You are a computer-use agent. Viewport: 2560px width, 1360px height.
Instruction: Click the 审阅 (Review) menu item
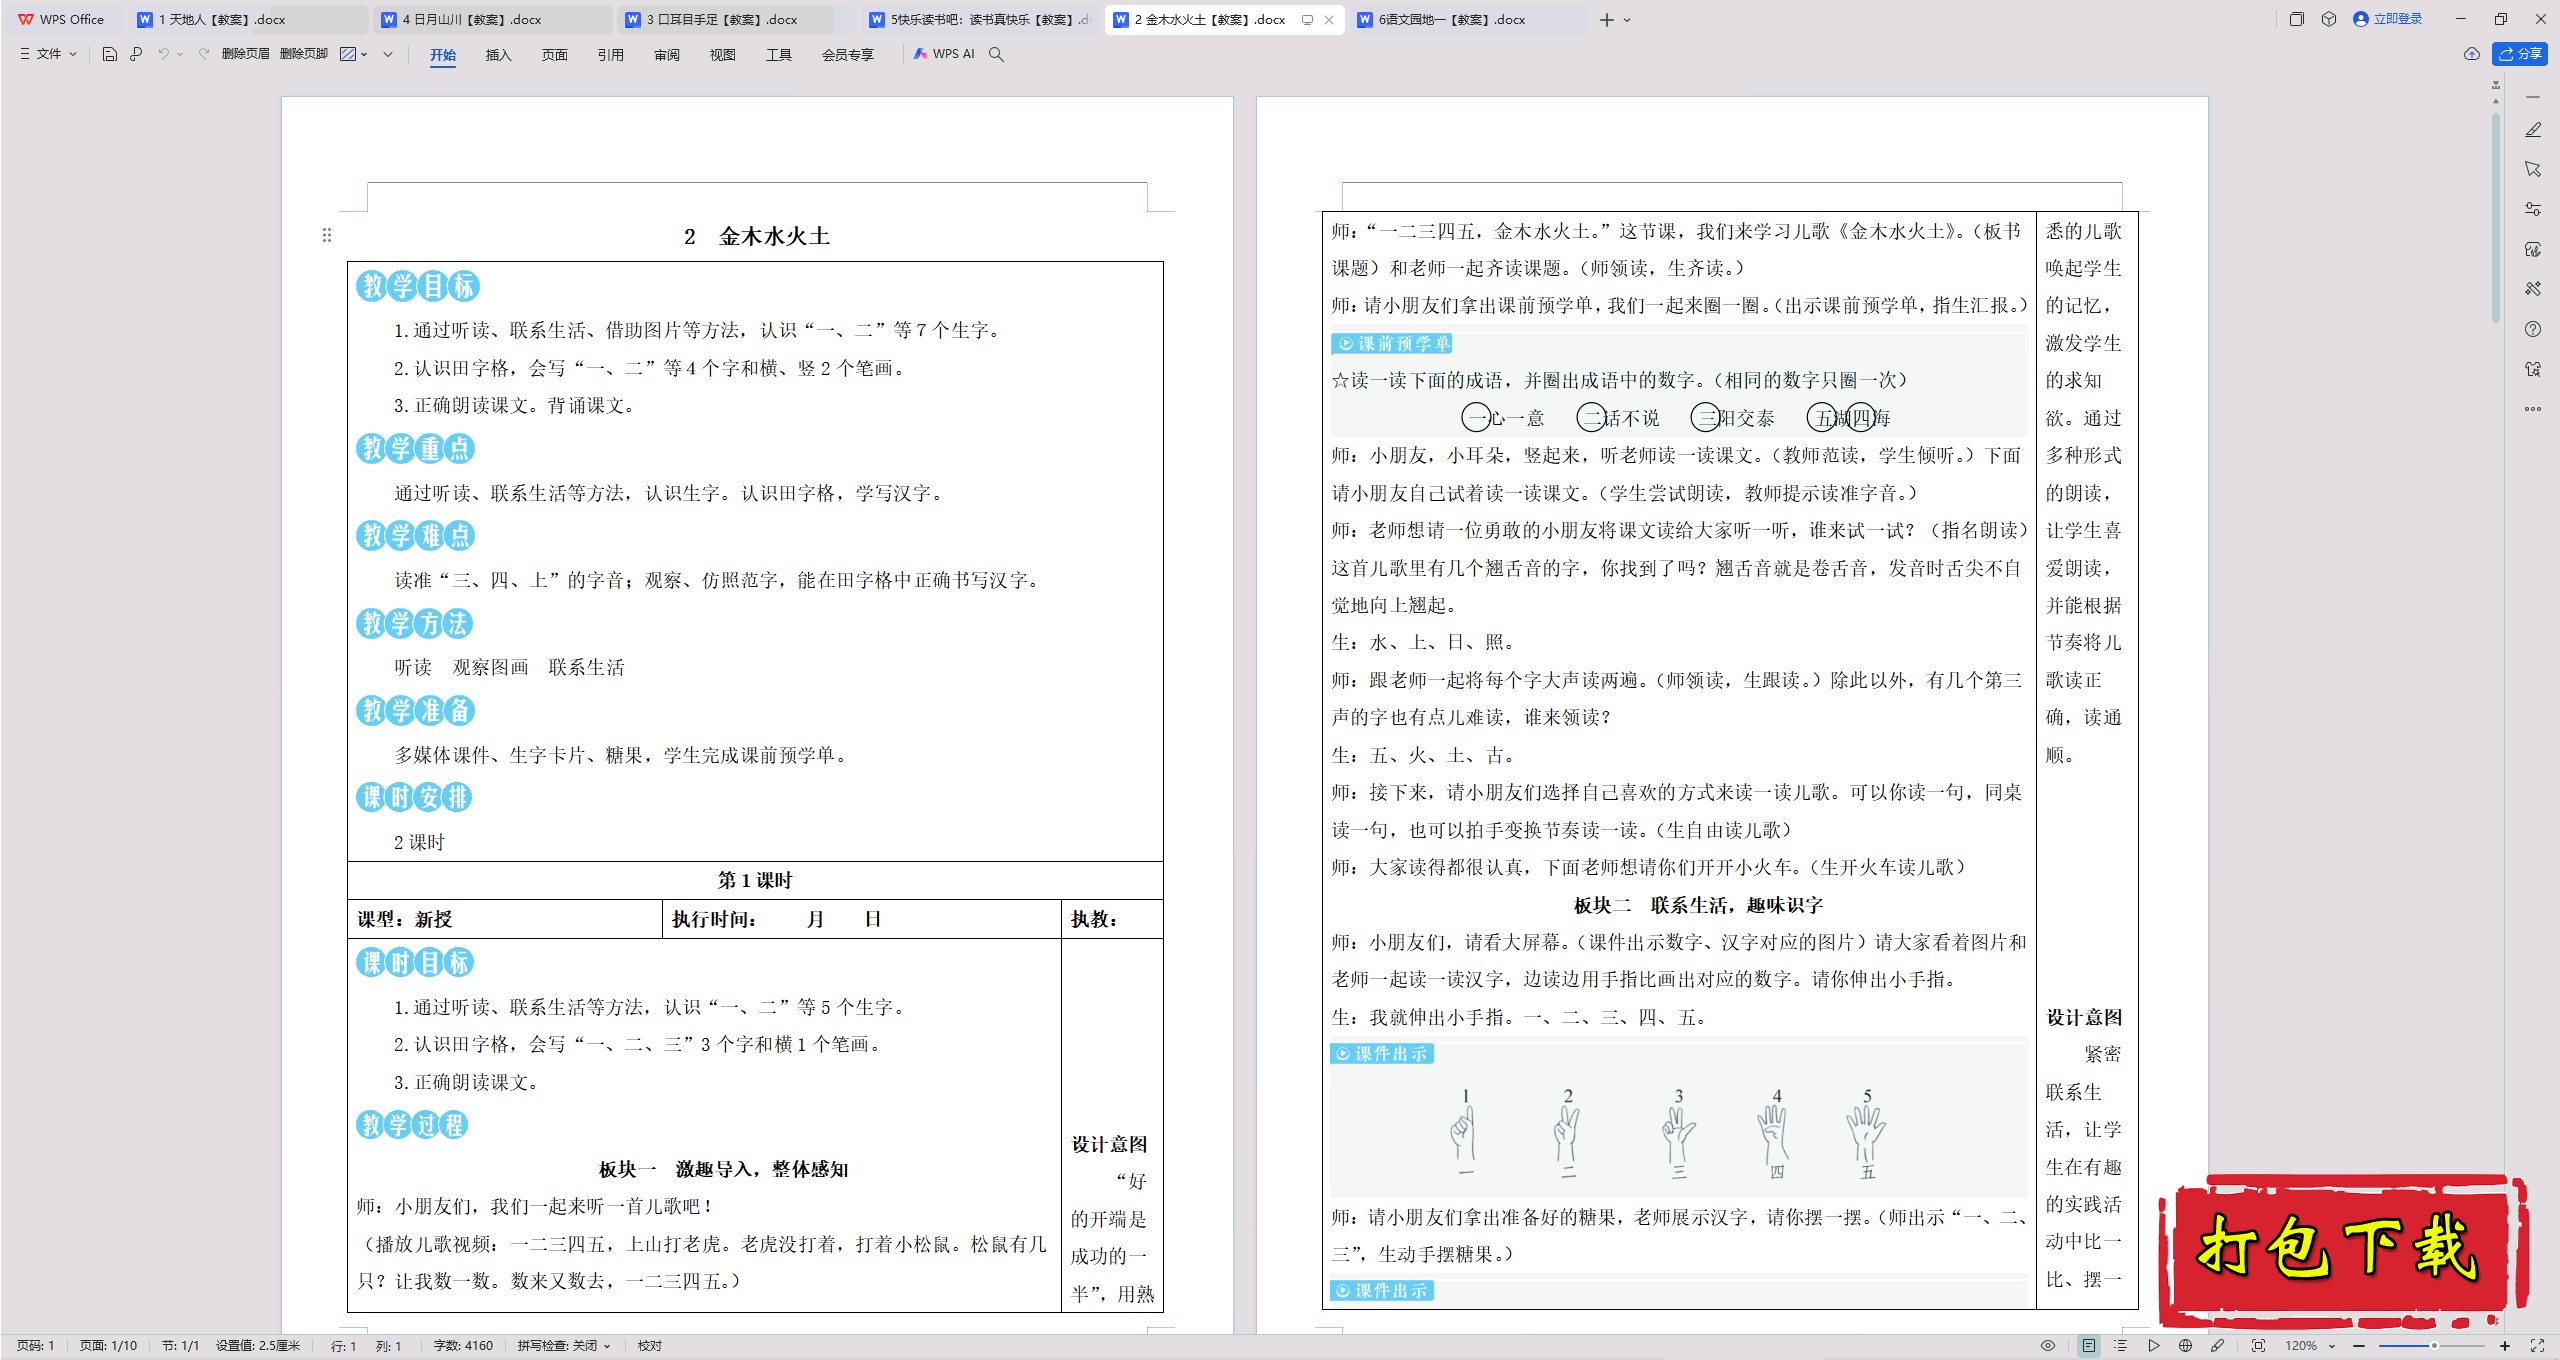pos(664,54)
